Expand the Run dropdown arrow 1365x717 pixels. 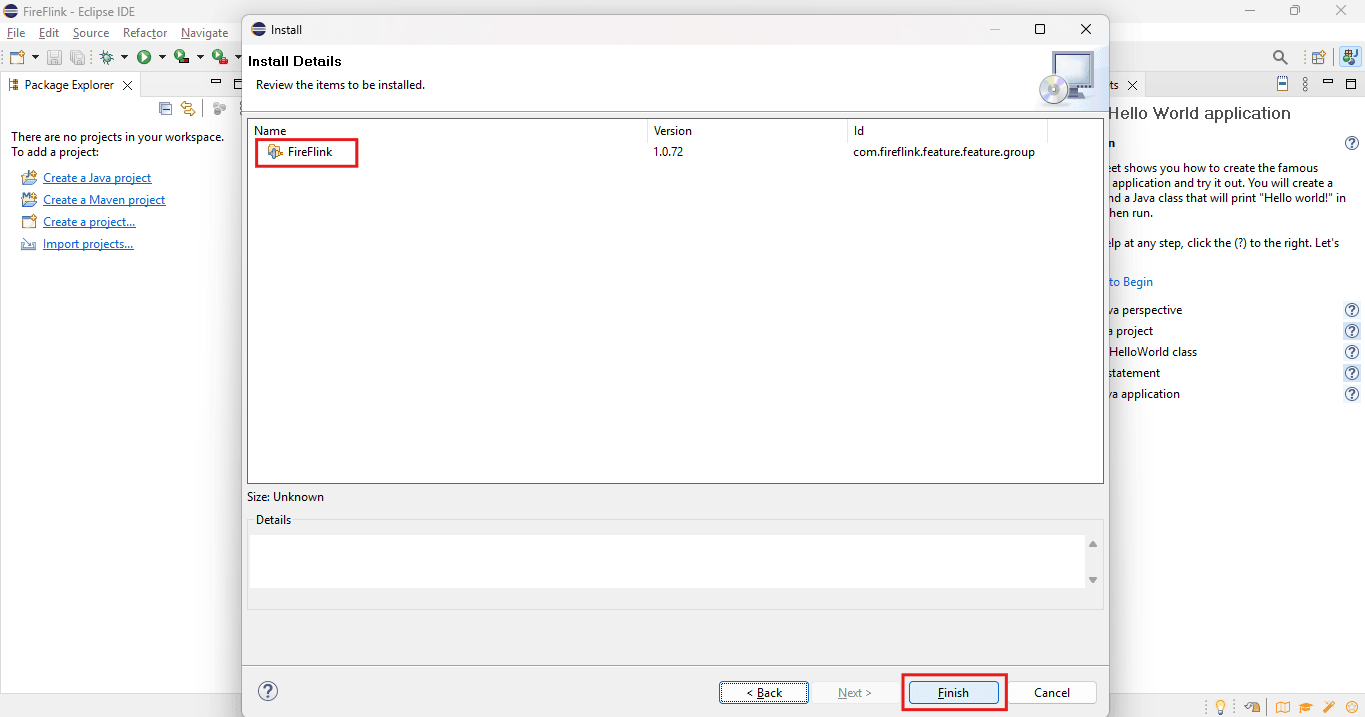point(161,58)
